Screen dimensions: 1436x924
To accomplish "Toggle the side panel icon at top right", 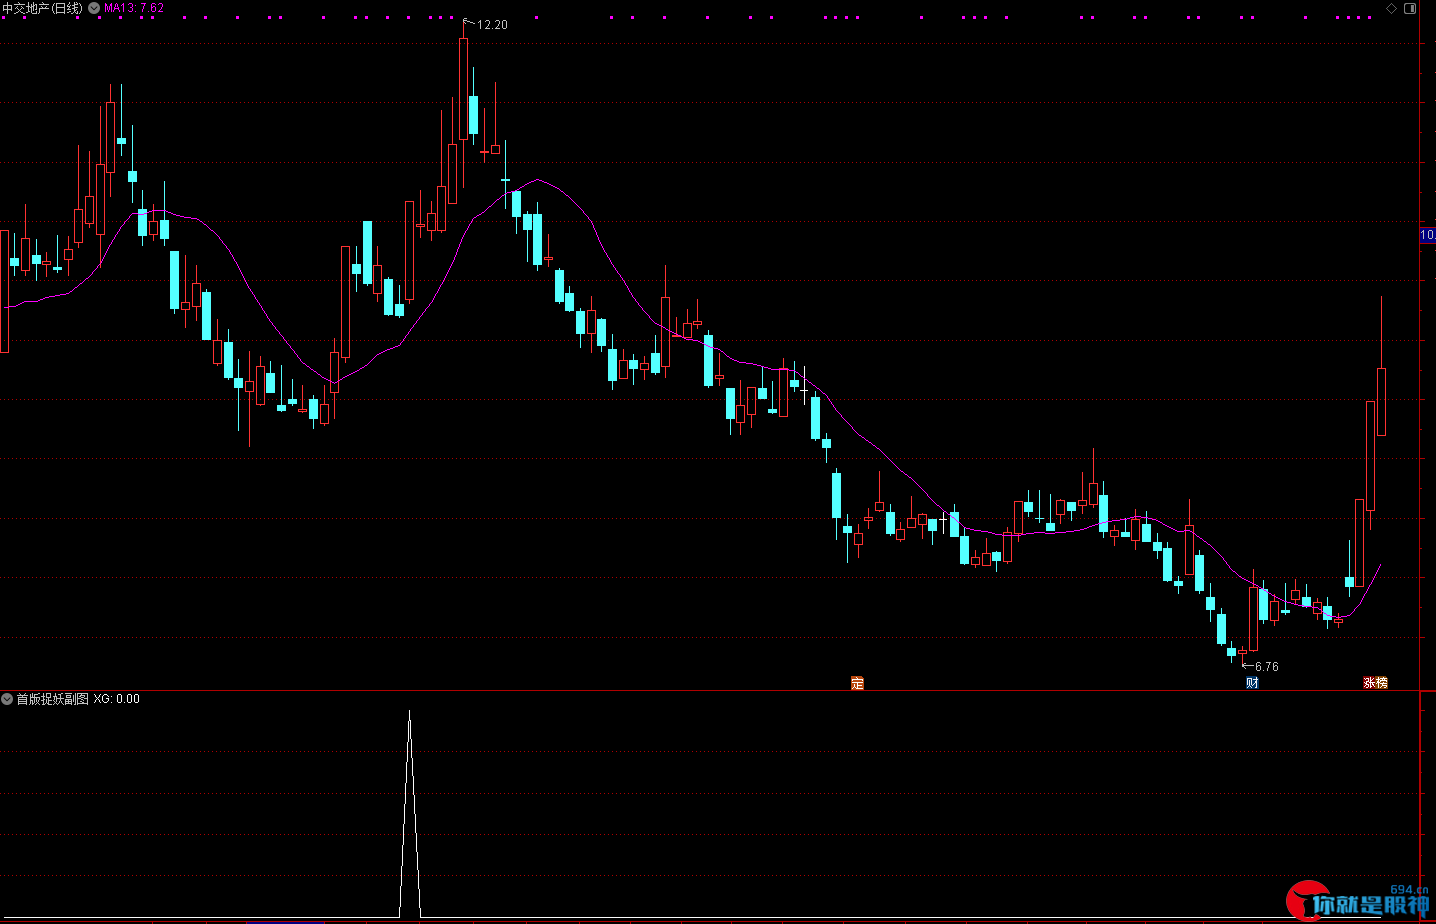I will coord(1410,8).
